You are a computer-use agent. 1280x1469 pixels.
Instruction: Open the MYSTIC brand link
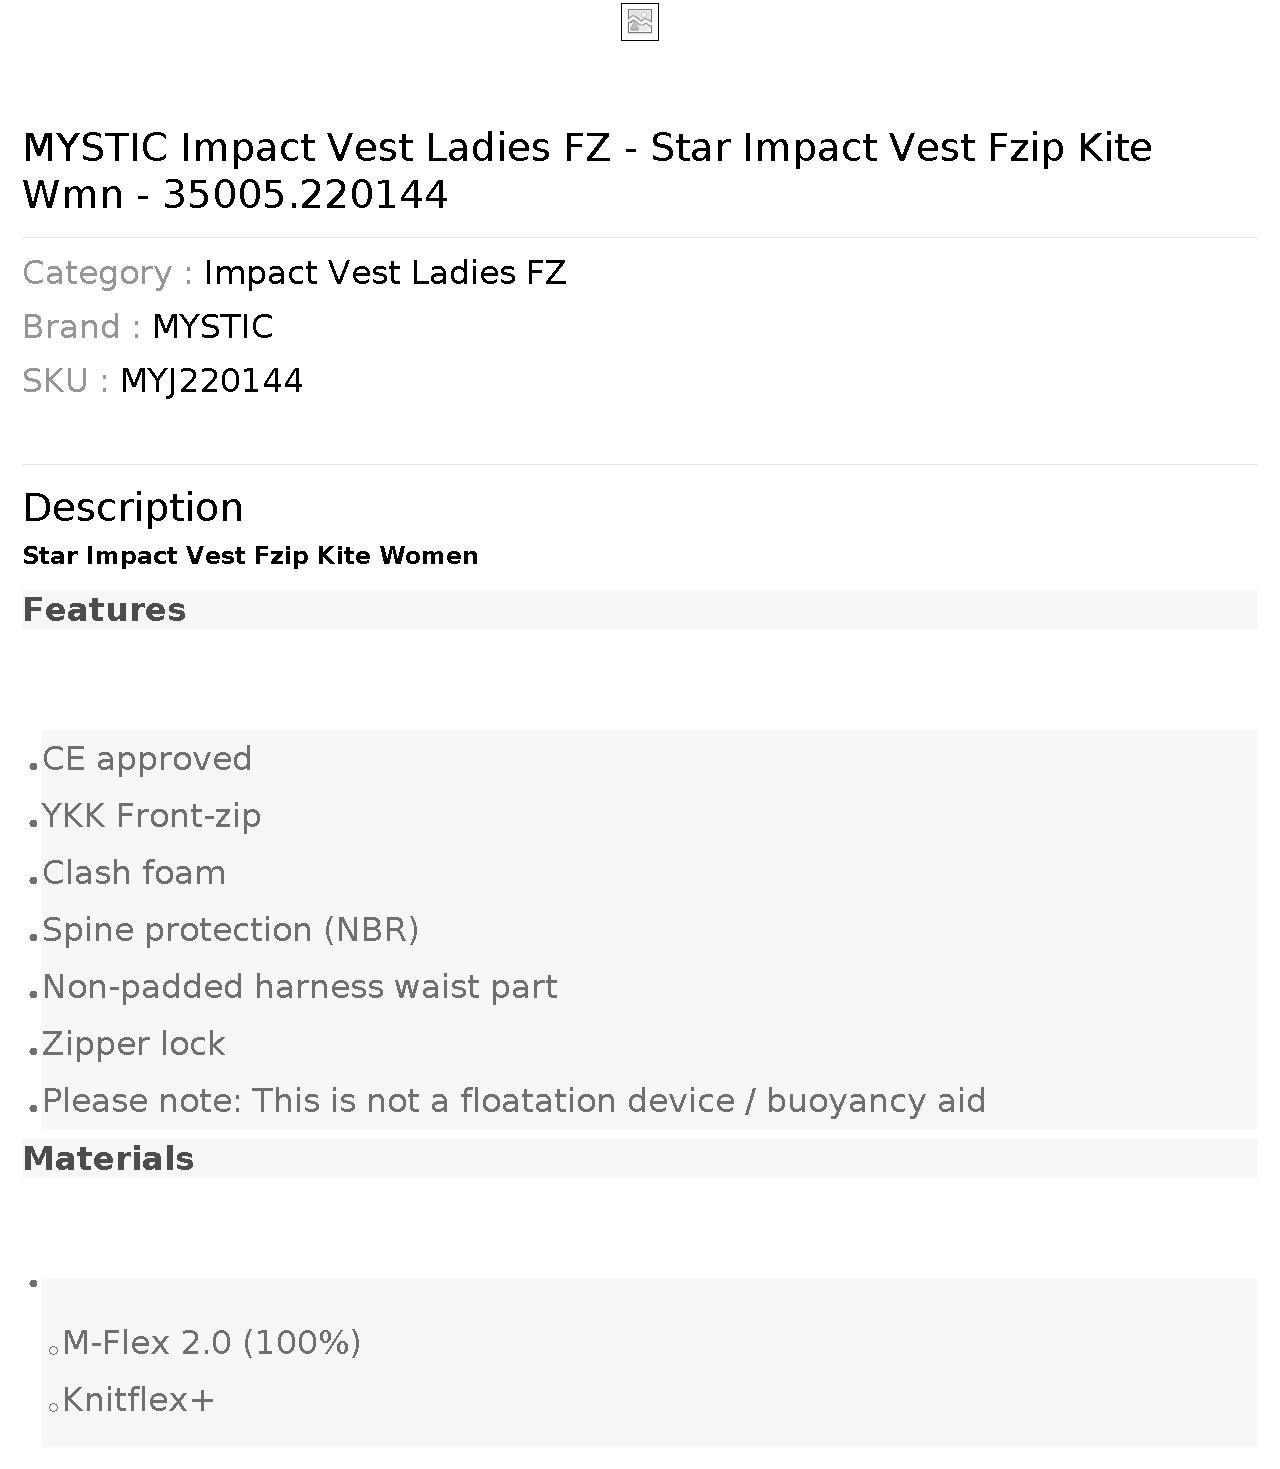pos(212,327)
